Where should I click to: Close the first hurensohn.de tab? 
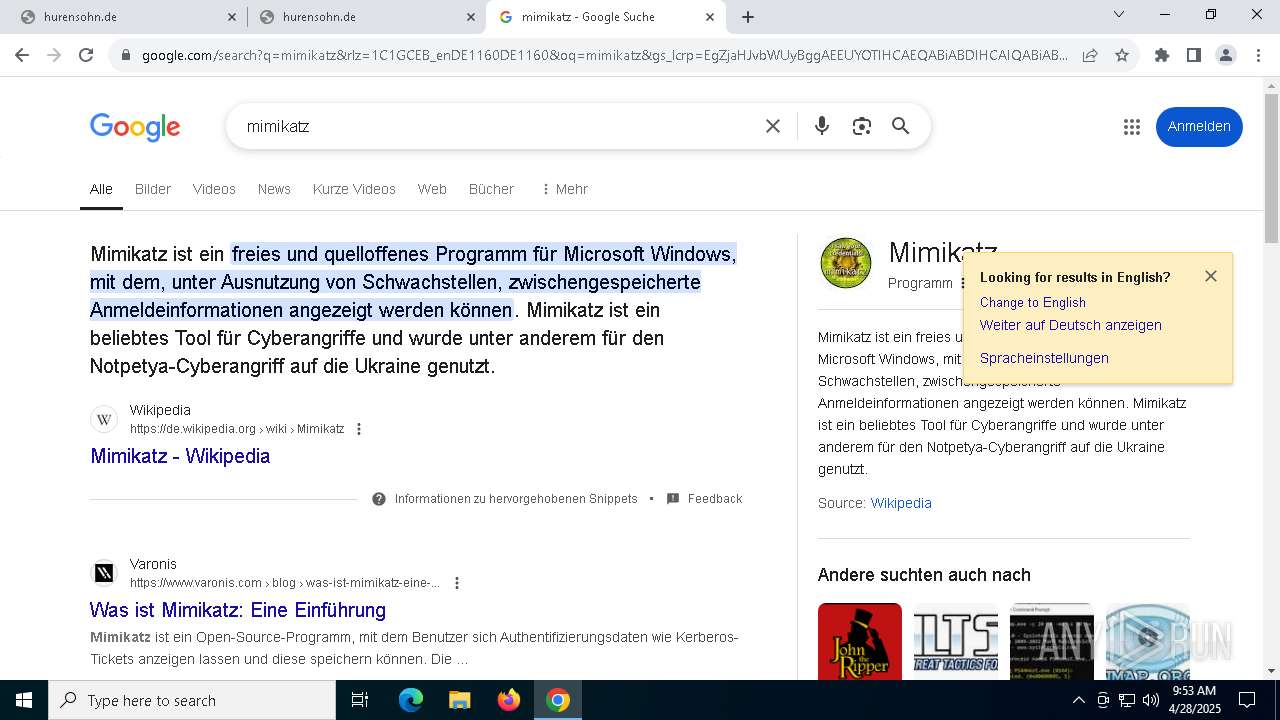click(232, 17)
